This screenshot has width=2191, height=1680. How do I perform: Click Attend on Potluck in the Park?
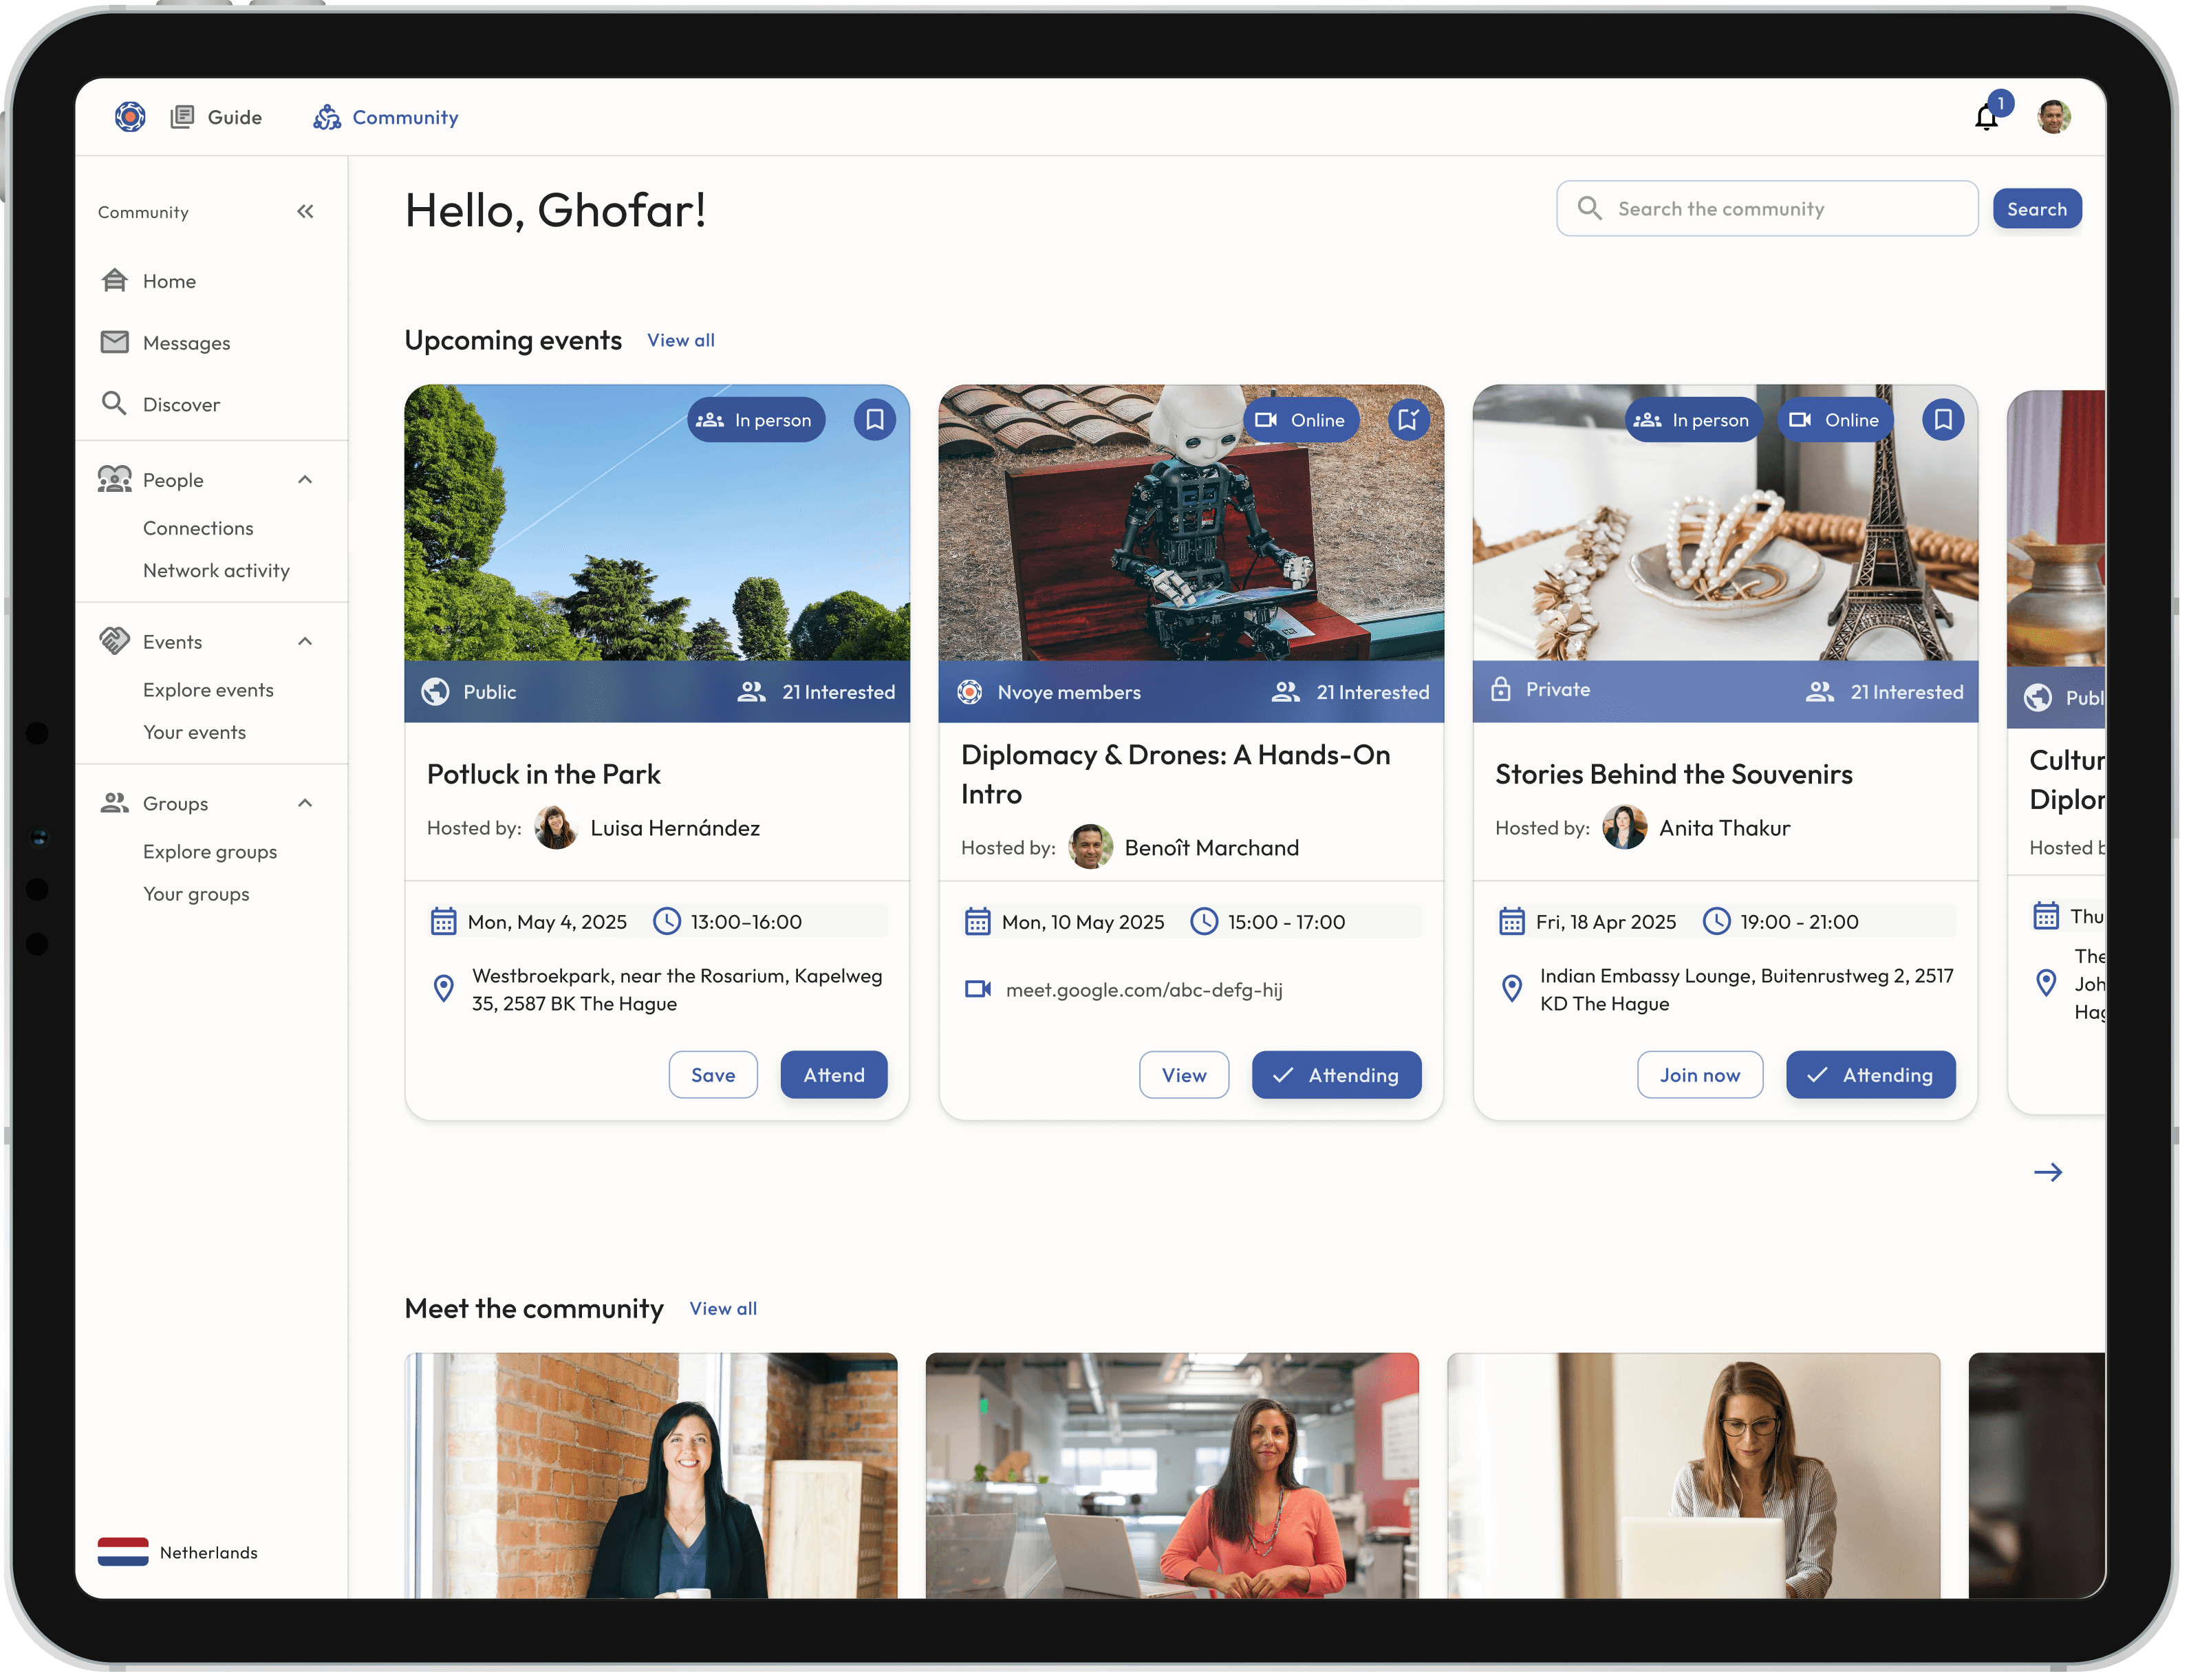click(x=833, y=1075)
